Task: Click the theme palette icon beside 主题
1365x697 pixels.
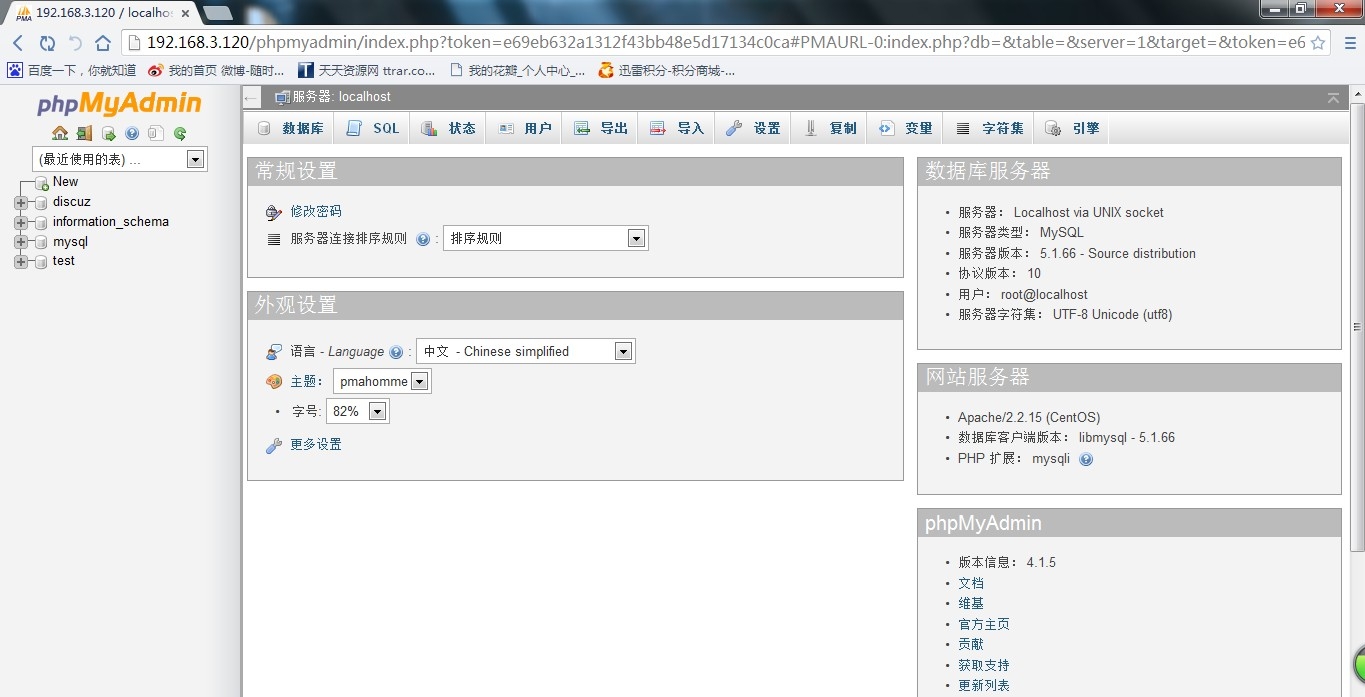Action: (274, 382)
